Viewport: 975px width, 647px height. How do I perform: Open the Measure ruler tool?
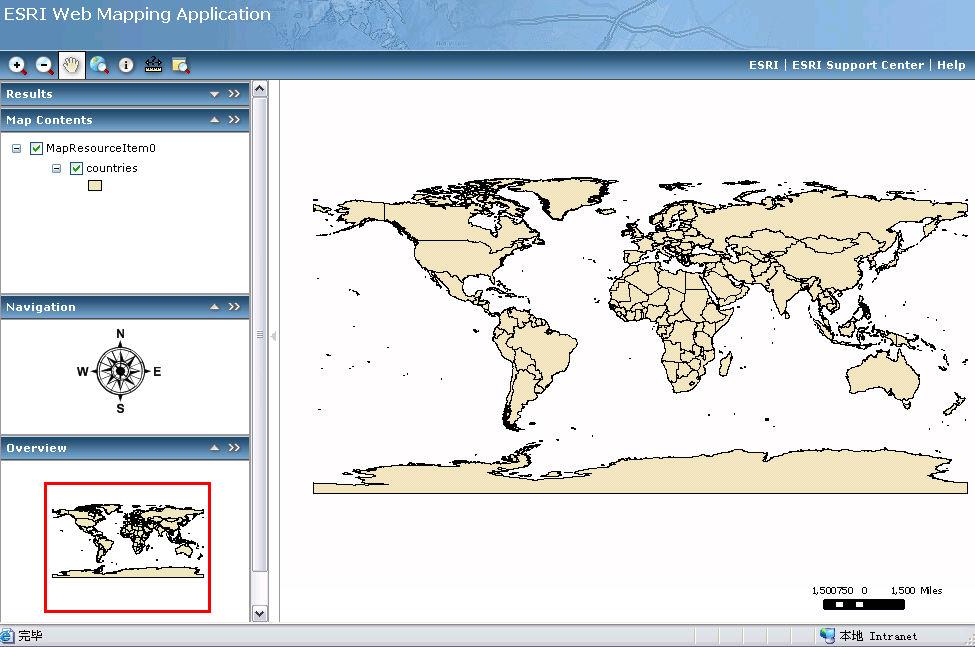click(153, 65)
